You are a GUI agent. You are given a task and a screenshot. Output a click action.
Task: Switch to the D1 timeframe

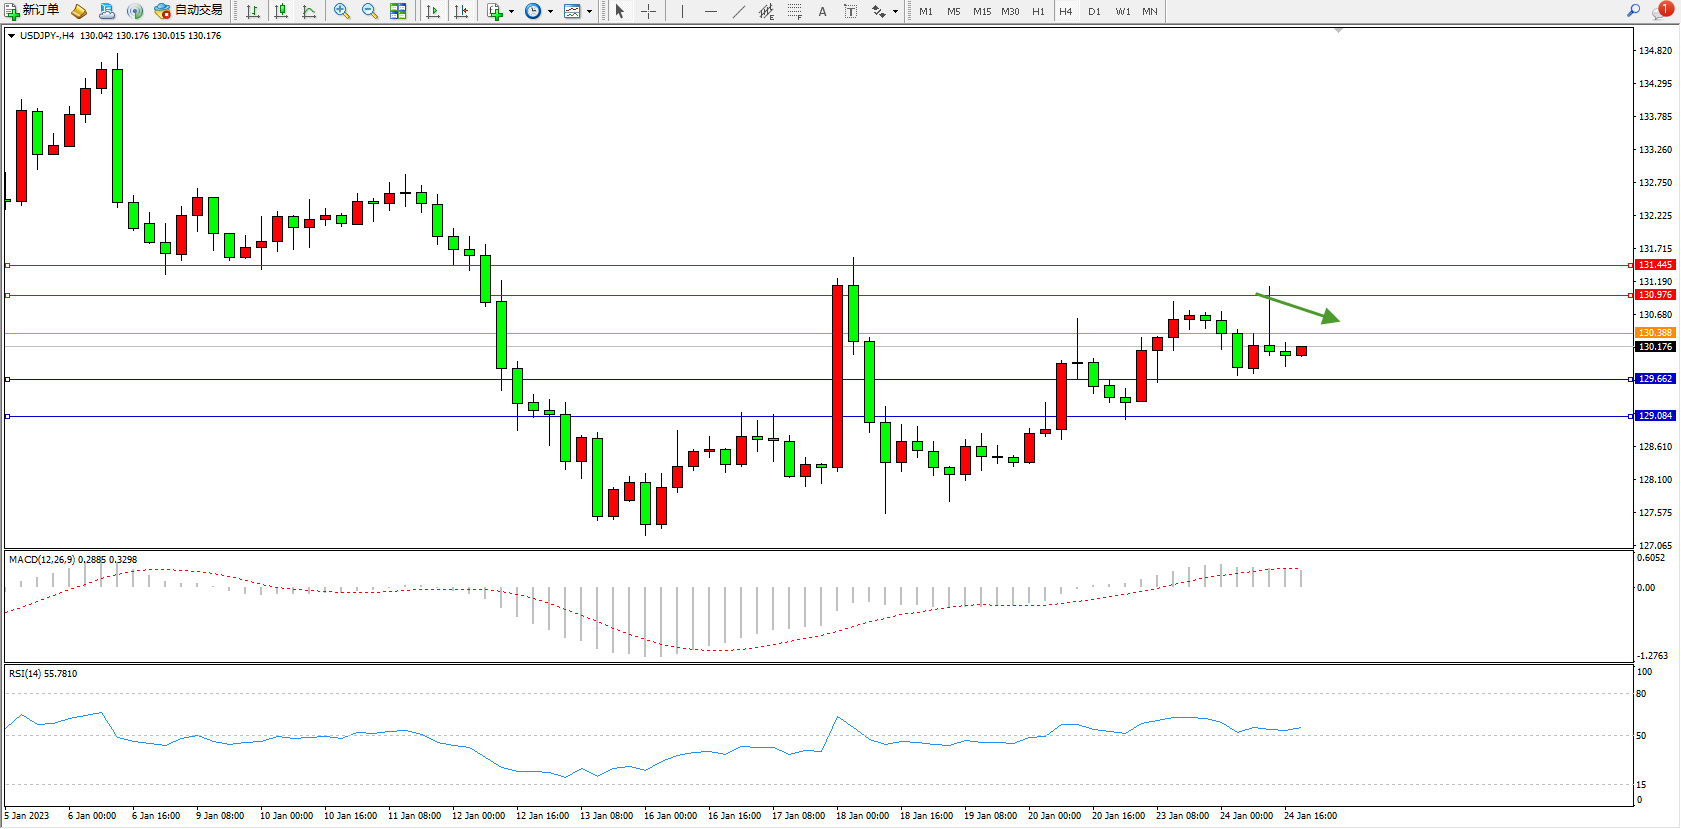click(x=1094, y=11)
